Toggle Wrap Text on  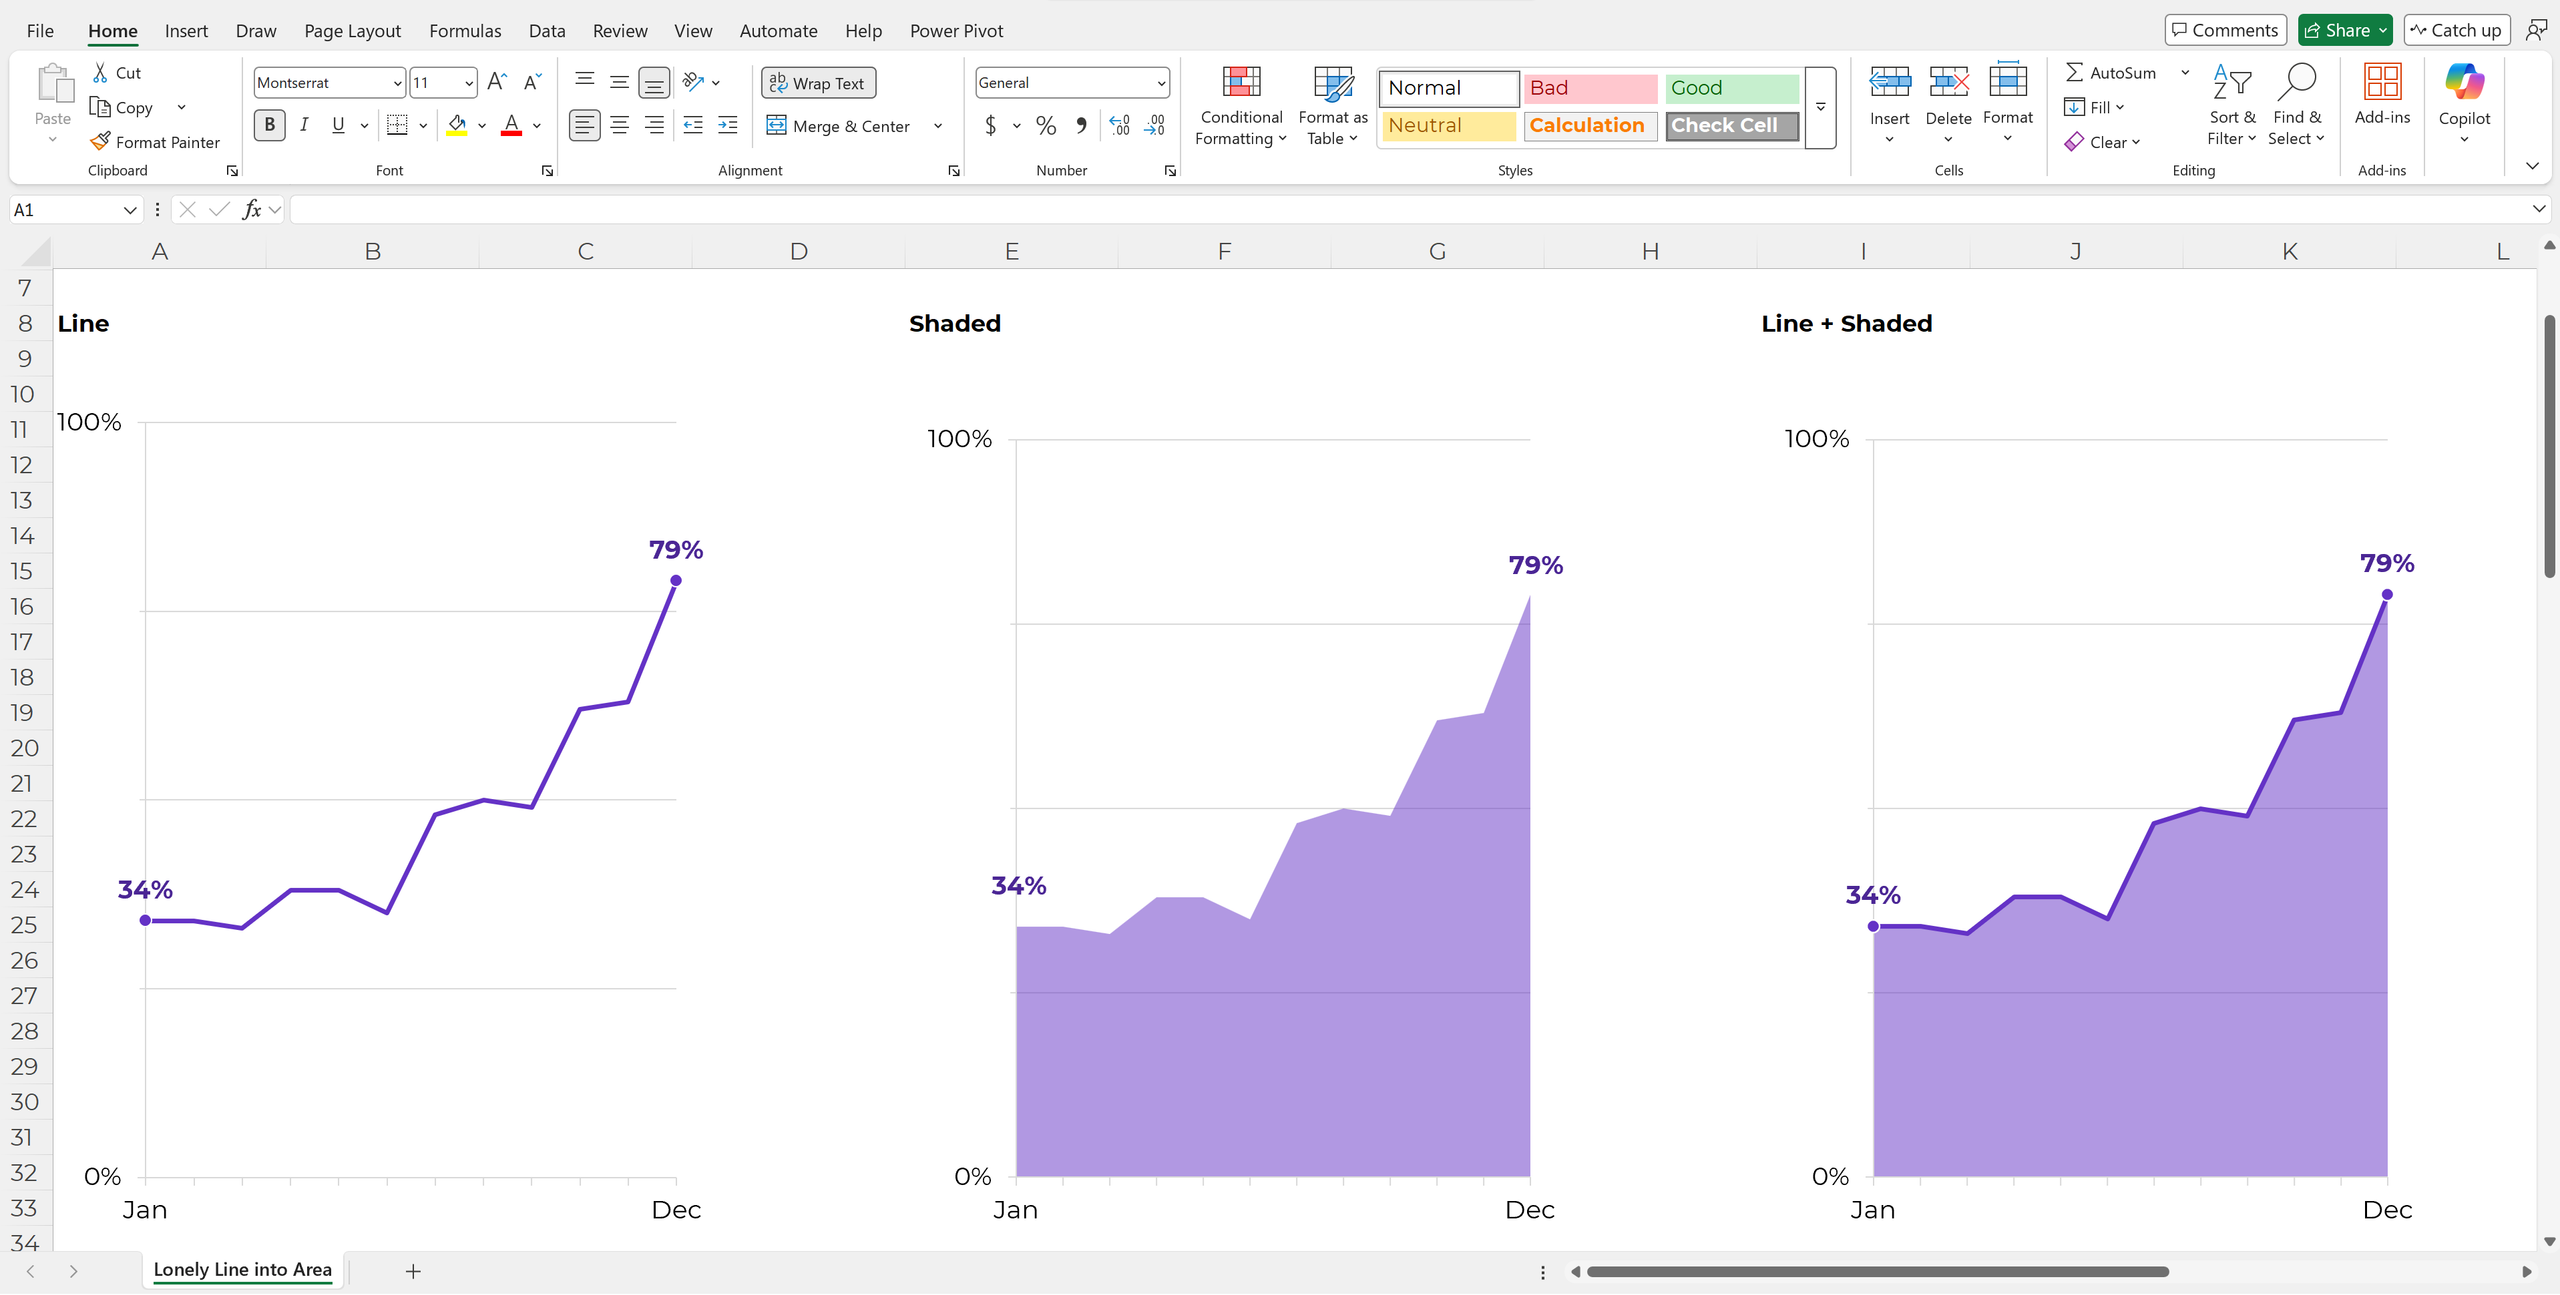[x=818, y=83]
